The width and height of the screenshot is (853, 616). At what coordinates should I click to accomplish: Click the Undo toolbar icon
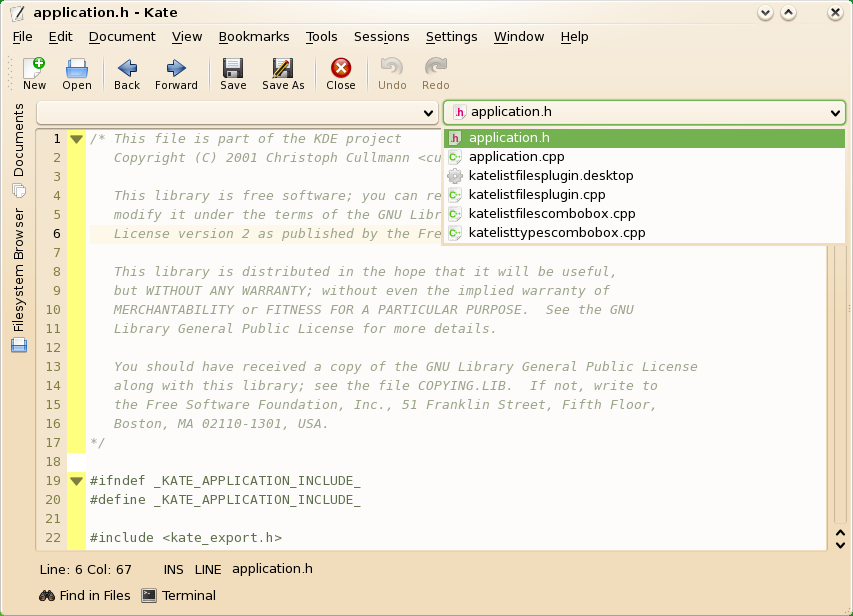click(392, 73)
